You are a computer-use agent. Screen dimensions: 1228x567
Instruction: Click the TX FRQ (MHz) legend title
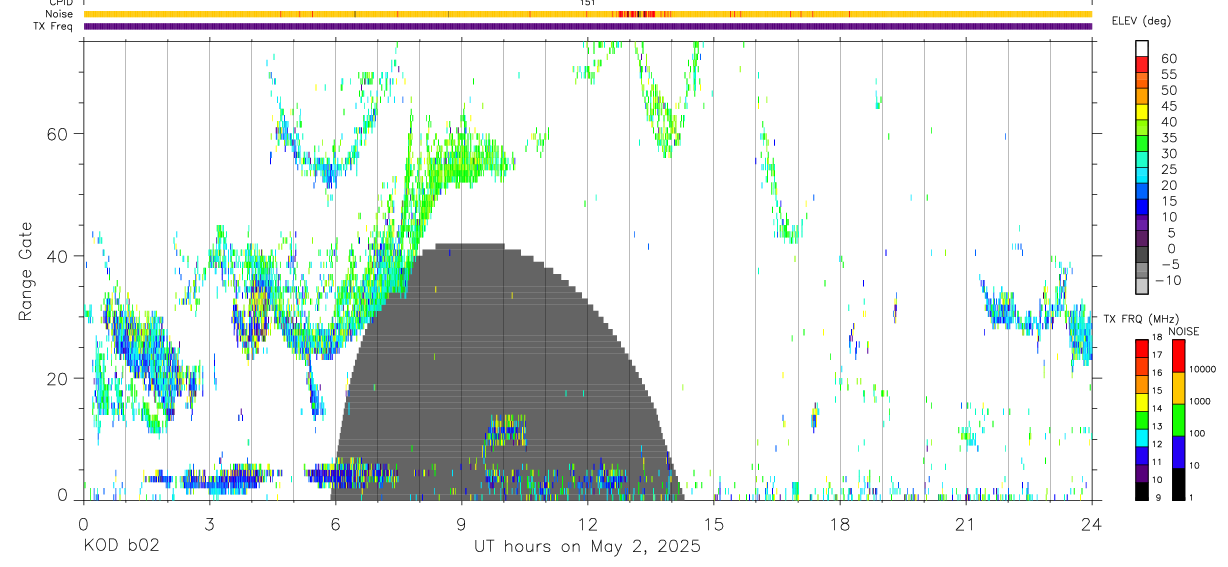(1141, 319)
